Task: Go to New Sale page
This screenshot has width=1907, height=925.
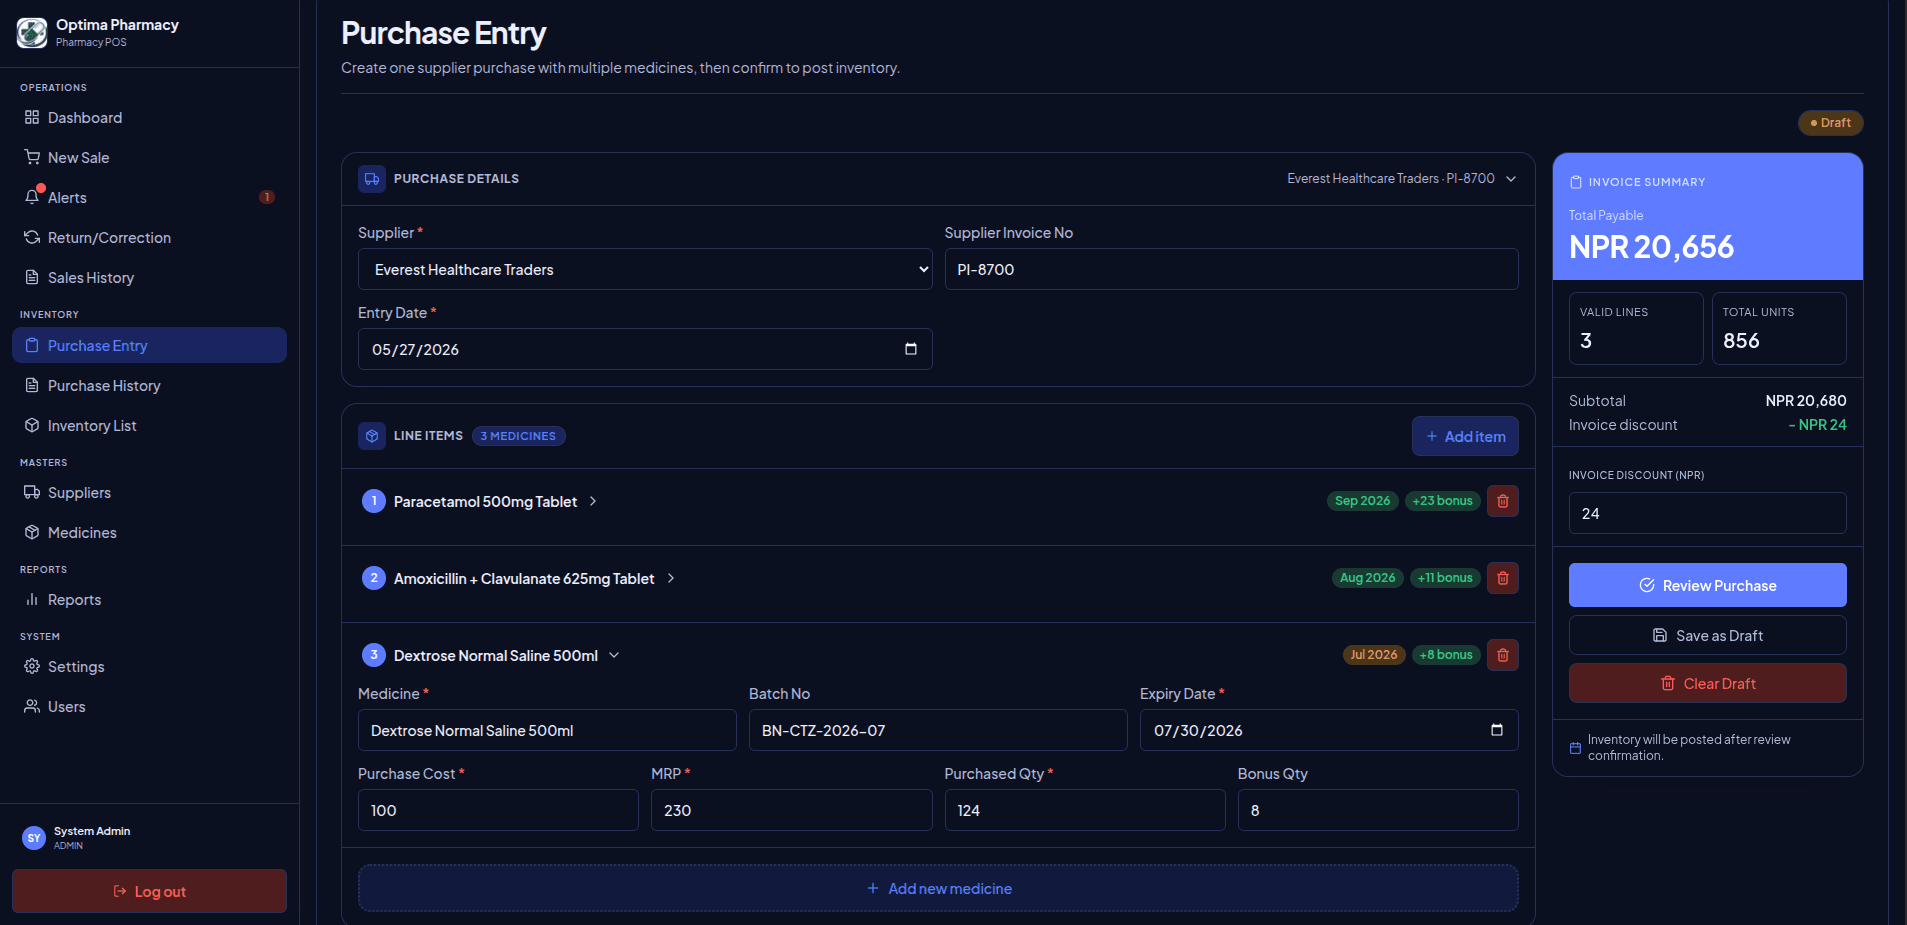Action: coord(149,158)
